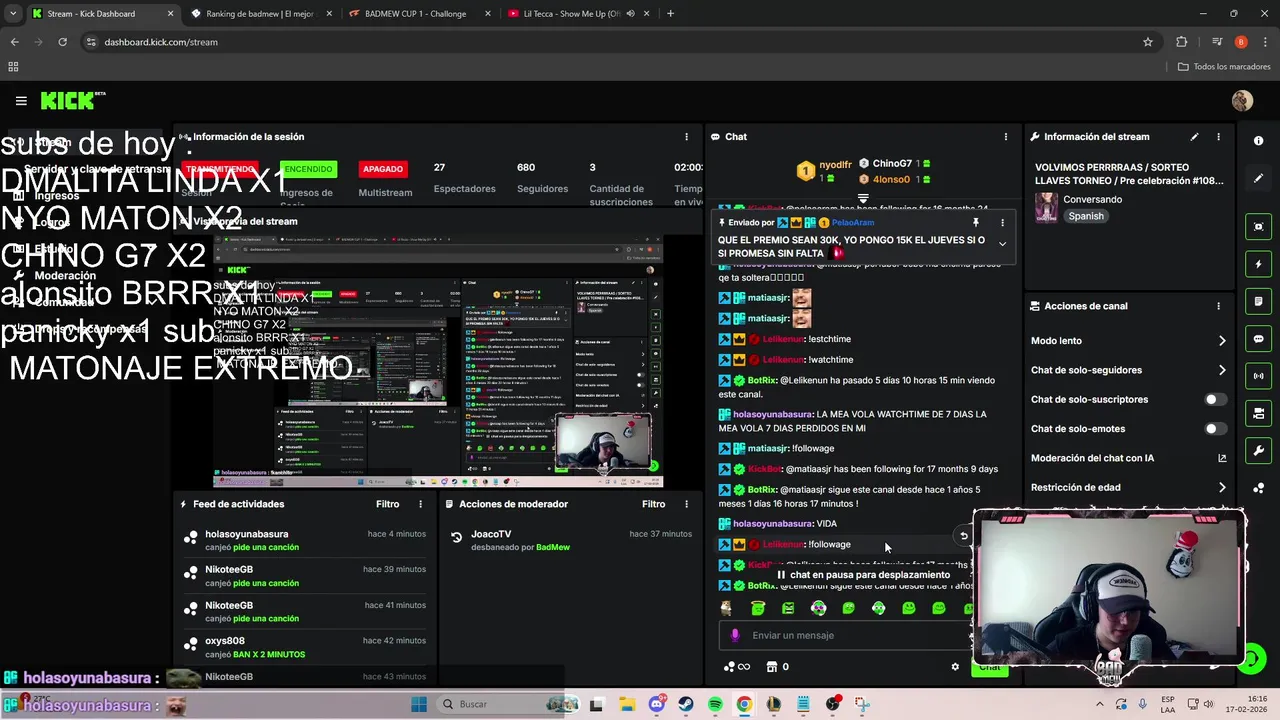Click the Kick logo
The width and height of the screenshot is (1280, 720).
click(73, 100)
